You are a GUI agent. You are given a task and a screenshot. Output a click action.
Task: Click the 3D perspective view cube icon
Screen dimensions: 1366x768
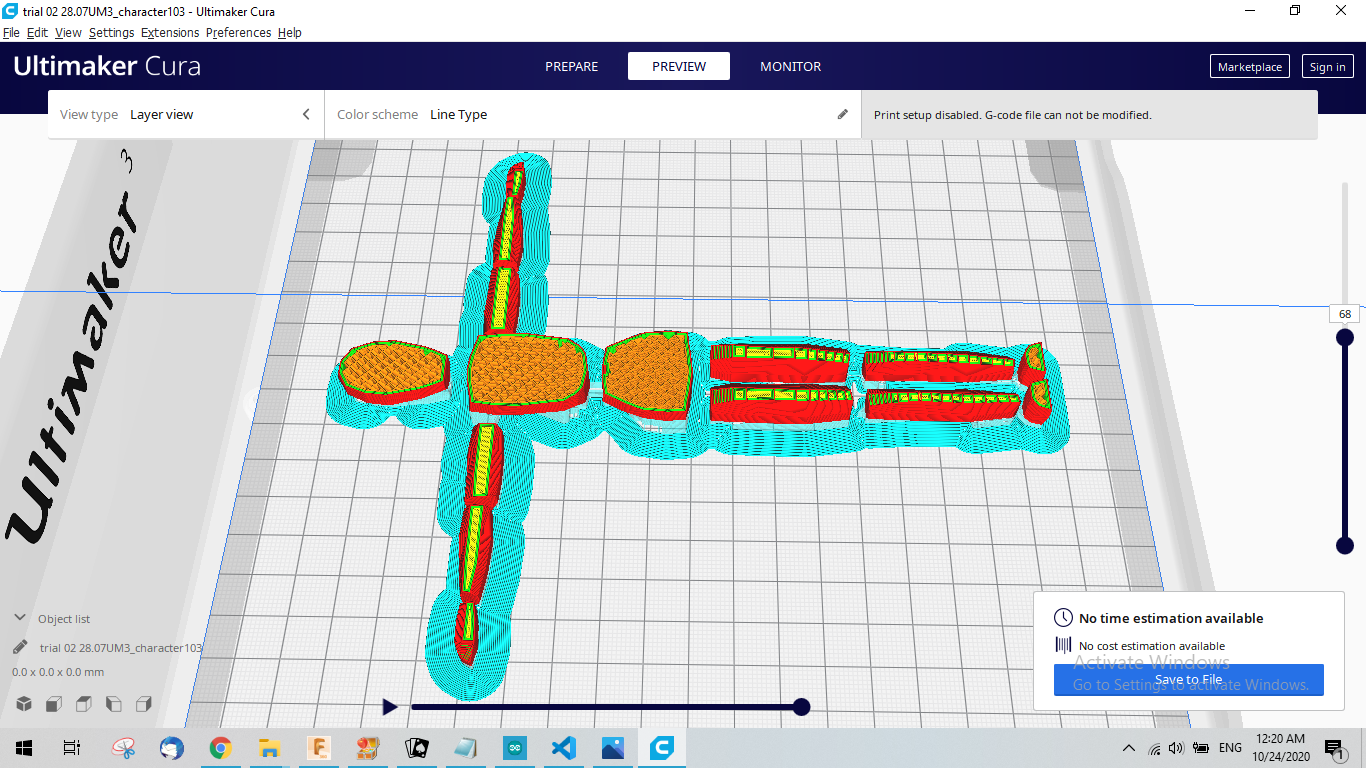[x=23, y=704]
